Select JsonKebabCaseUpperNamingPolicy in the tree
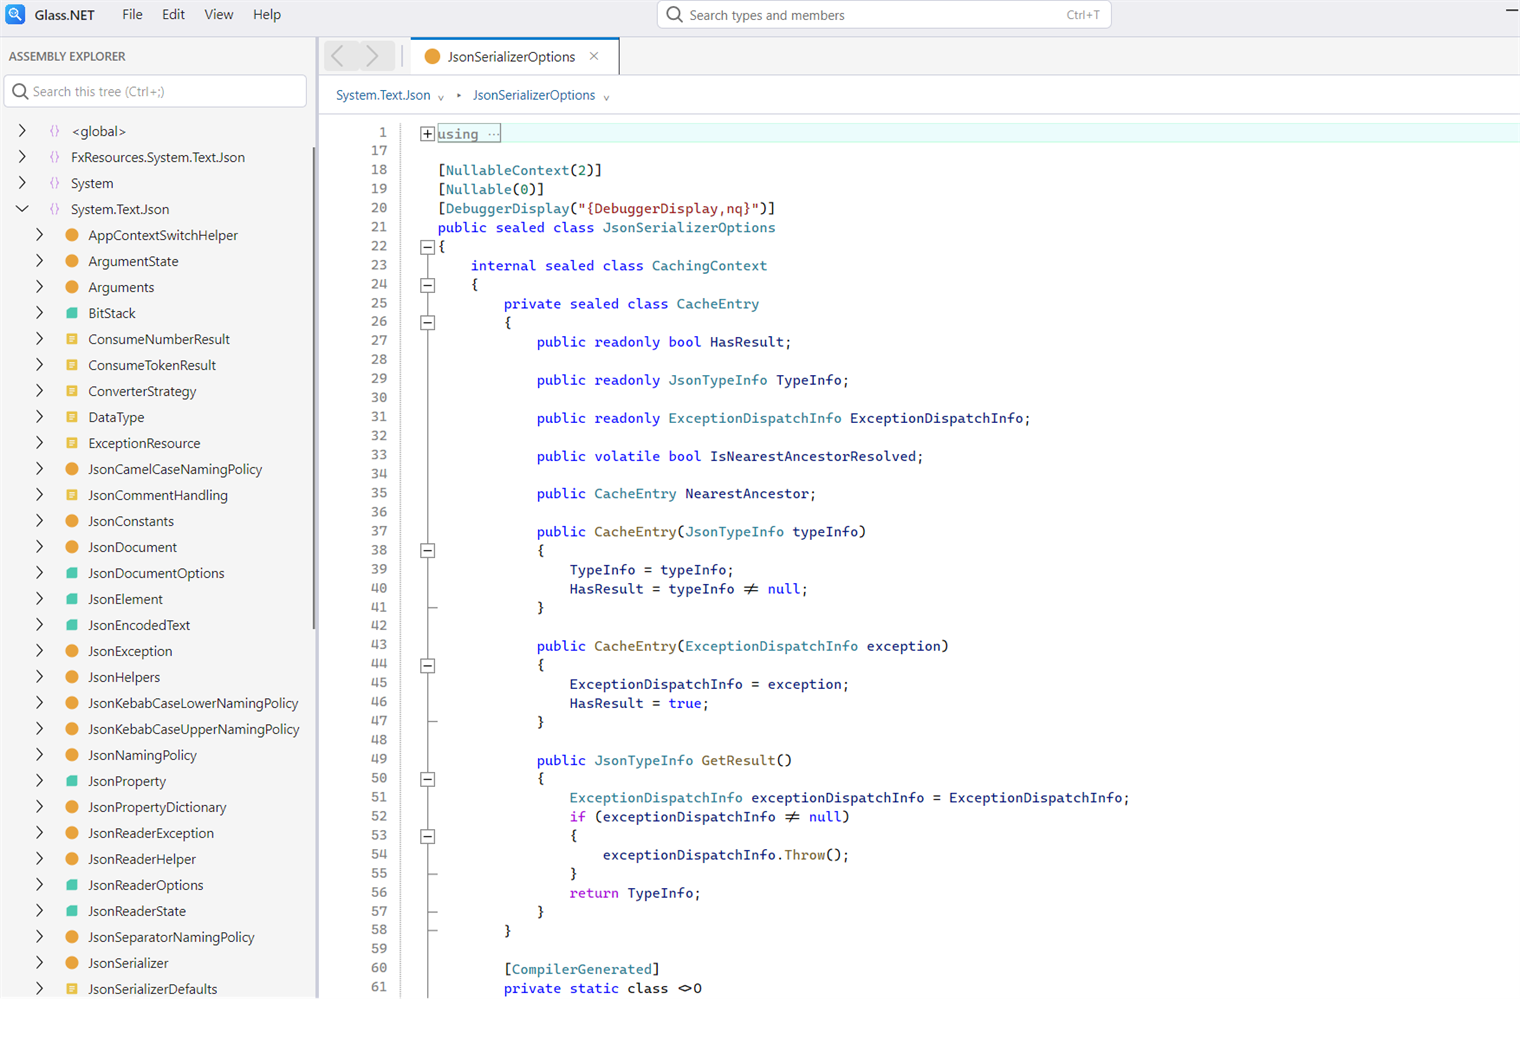Image resolution: width=1520 pixels, height=1045 pixels. coord(194,729)
